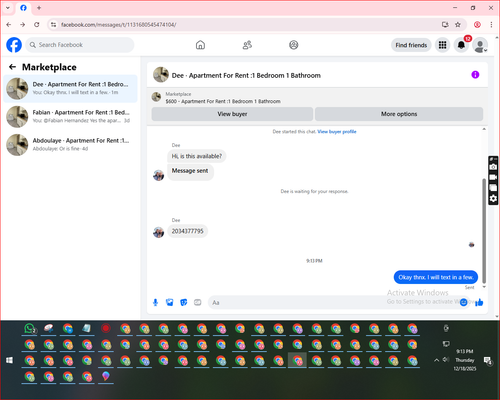Image resolution: width=500 pixels, height=400 pixels.
Task: Click the volume icon in the system tray
Action: (x=446, y=360)
